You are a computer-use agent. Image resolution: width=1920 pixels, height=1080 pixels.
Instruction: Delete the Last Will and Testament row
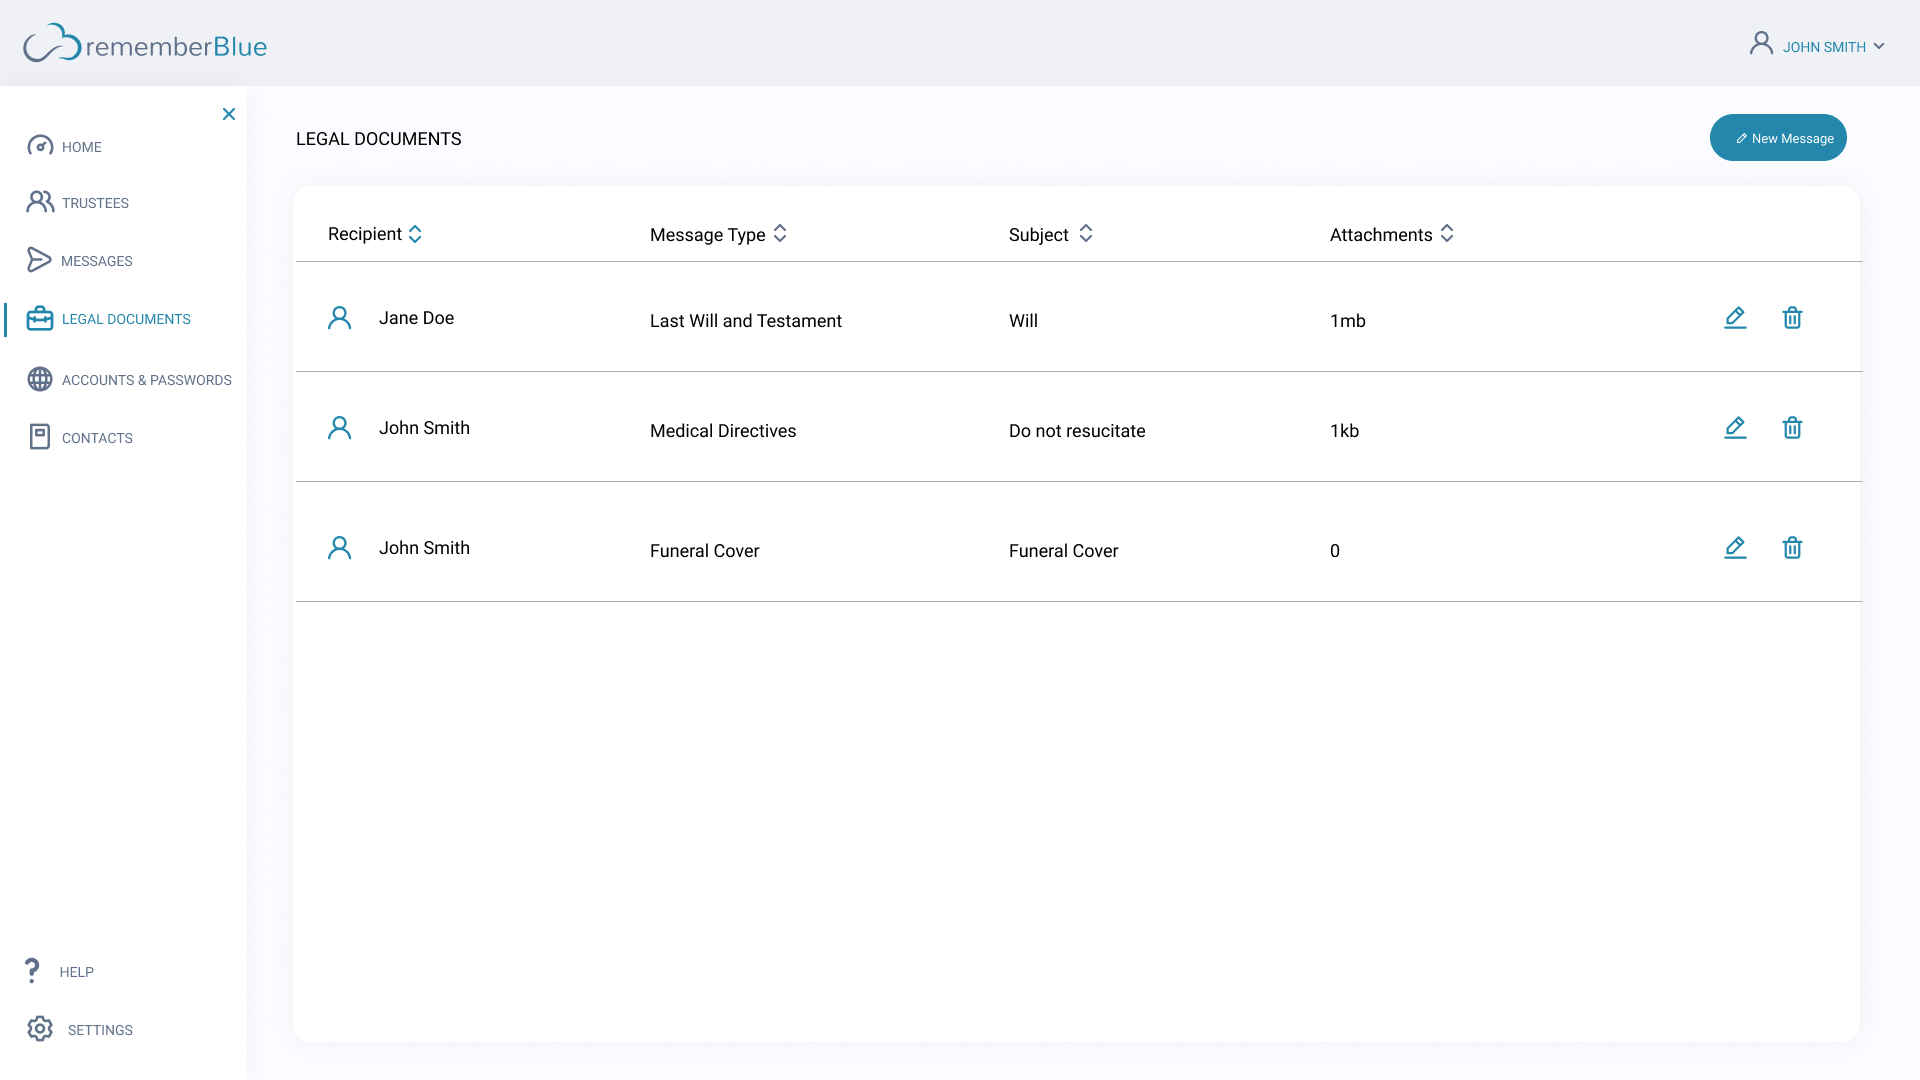[x=1792, y=318]
